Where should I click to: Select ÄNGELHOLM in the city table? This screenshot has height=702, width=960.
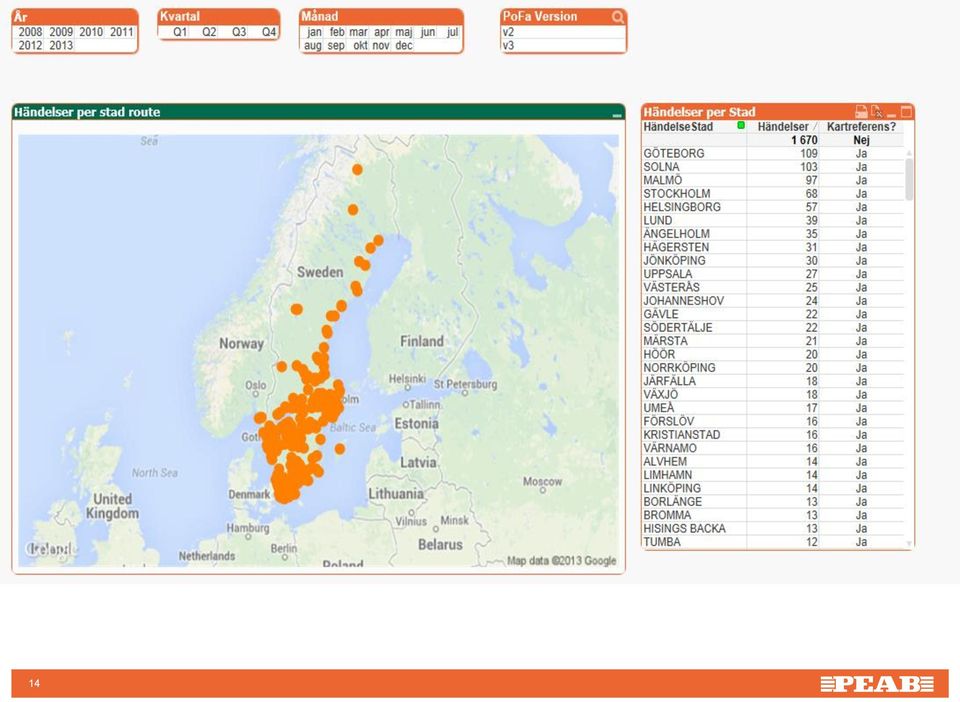click(x=677, y=234)
